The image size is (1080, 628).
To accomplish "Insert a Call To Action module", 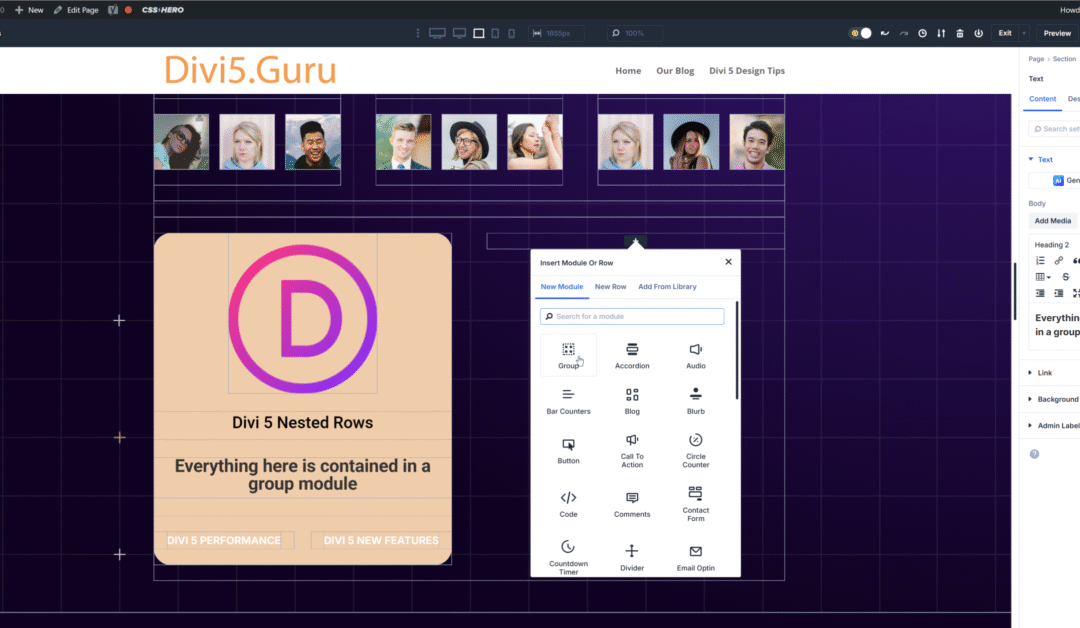I will [632, 450].
